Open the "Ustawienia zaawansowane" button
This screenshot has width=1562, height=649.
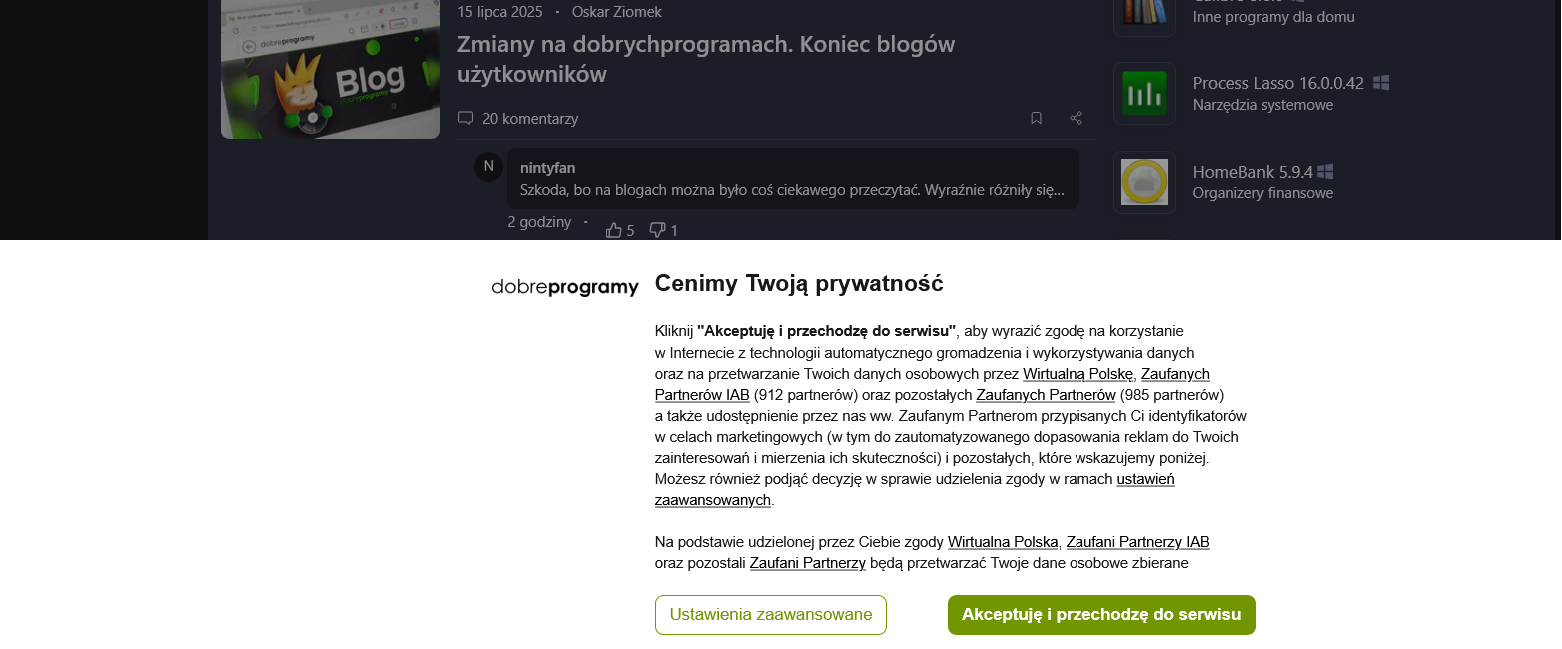click(x=771, y=615)
